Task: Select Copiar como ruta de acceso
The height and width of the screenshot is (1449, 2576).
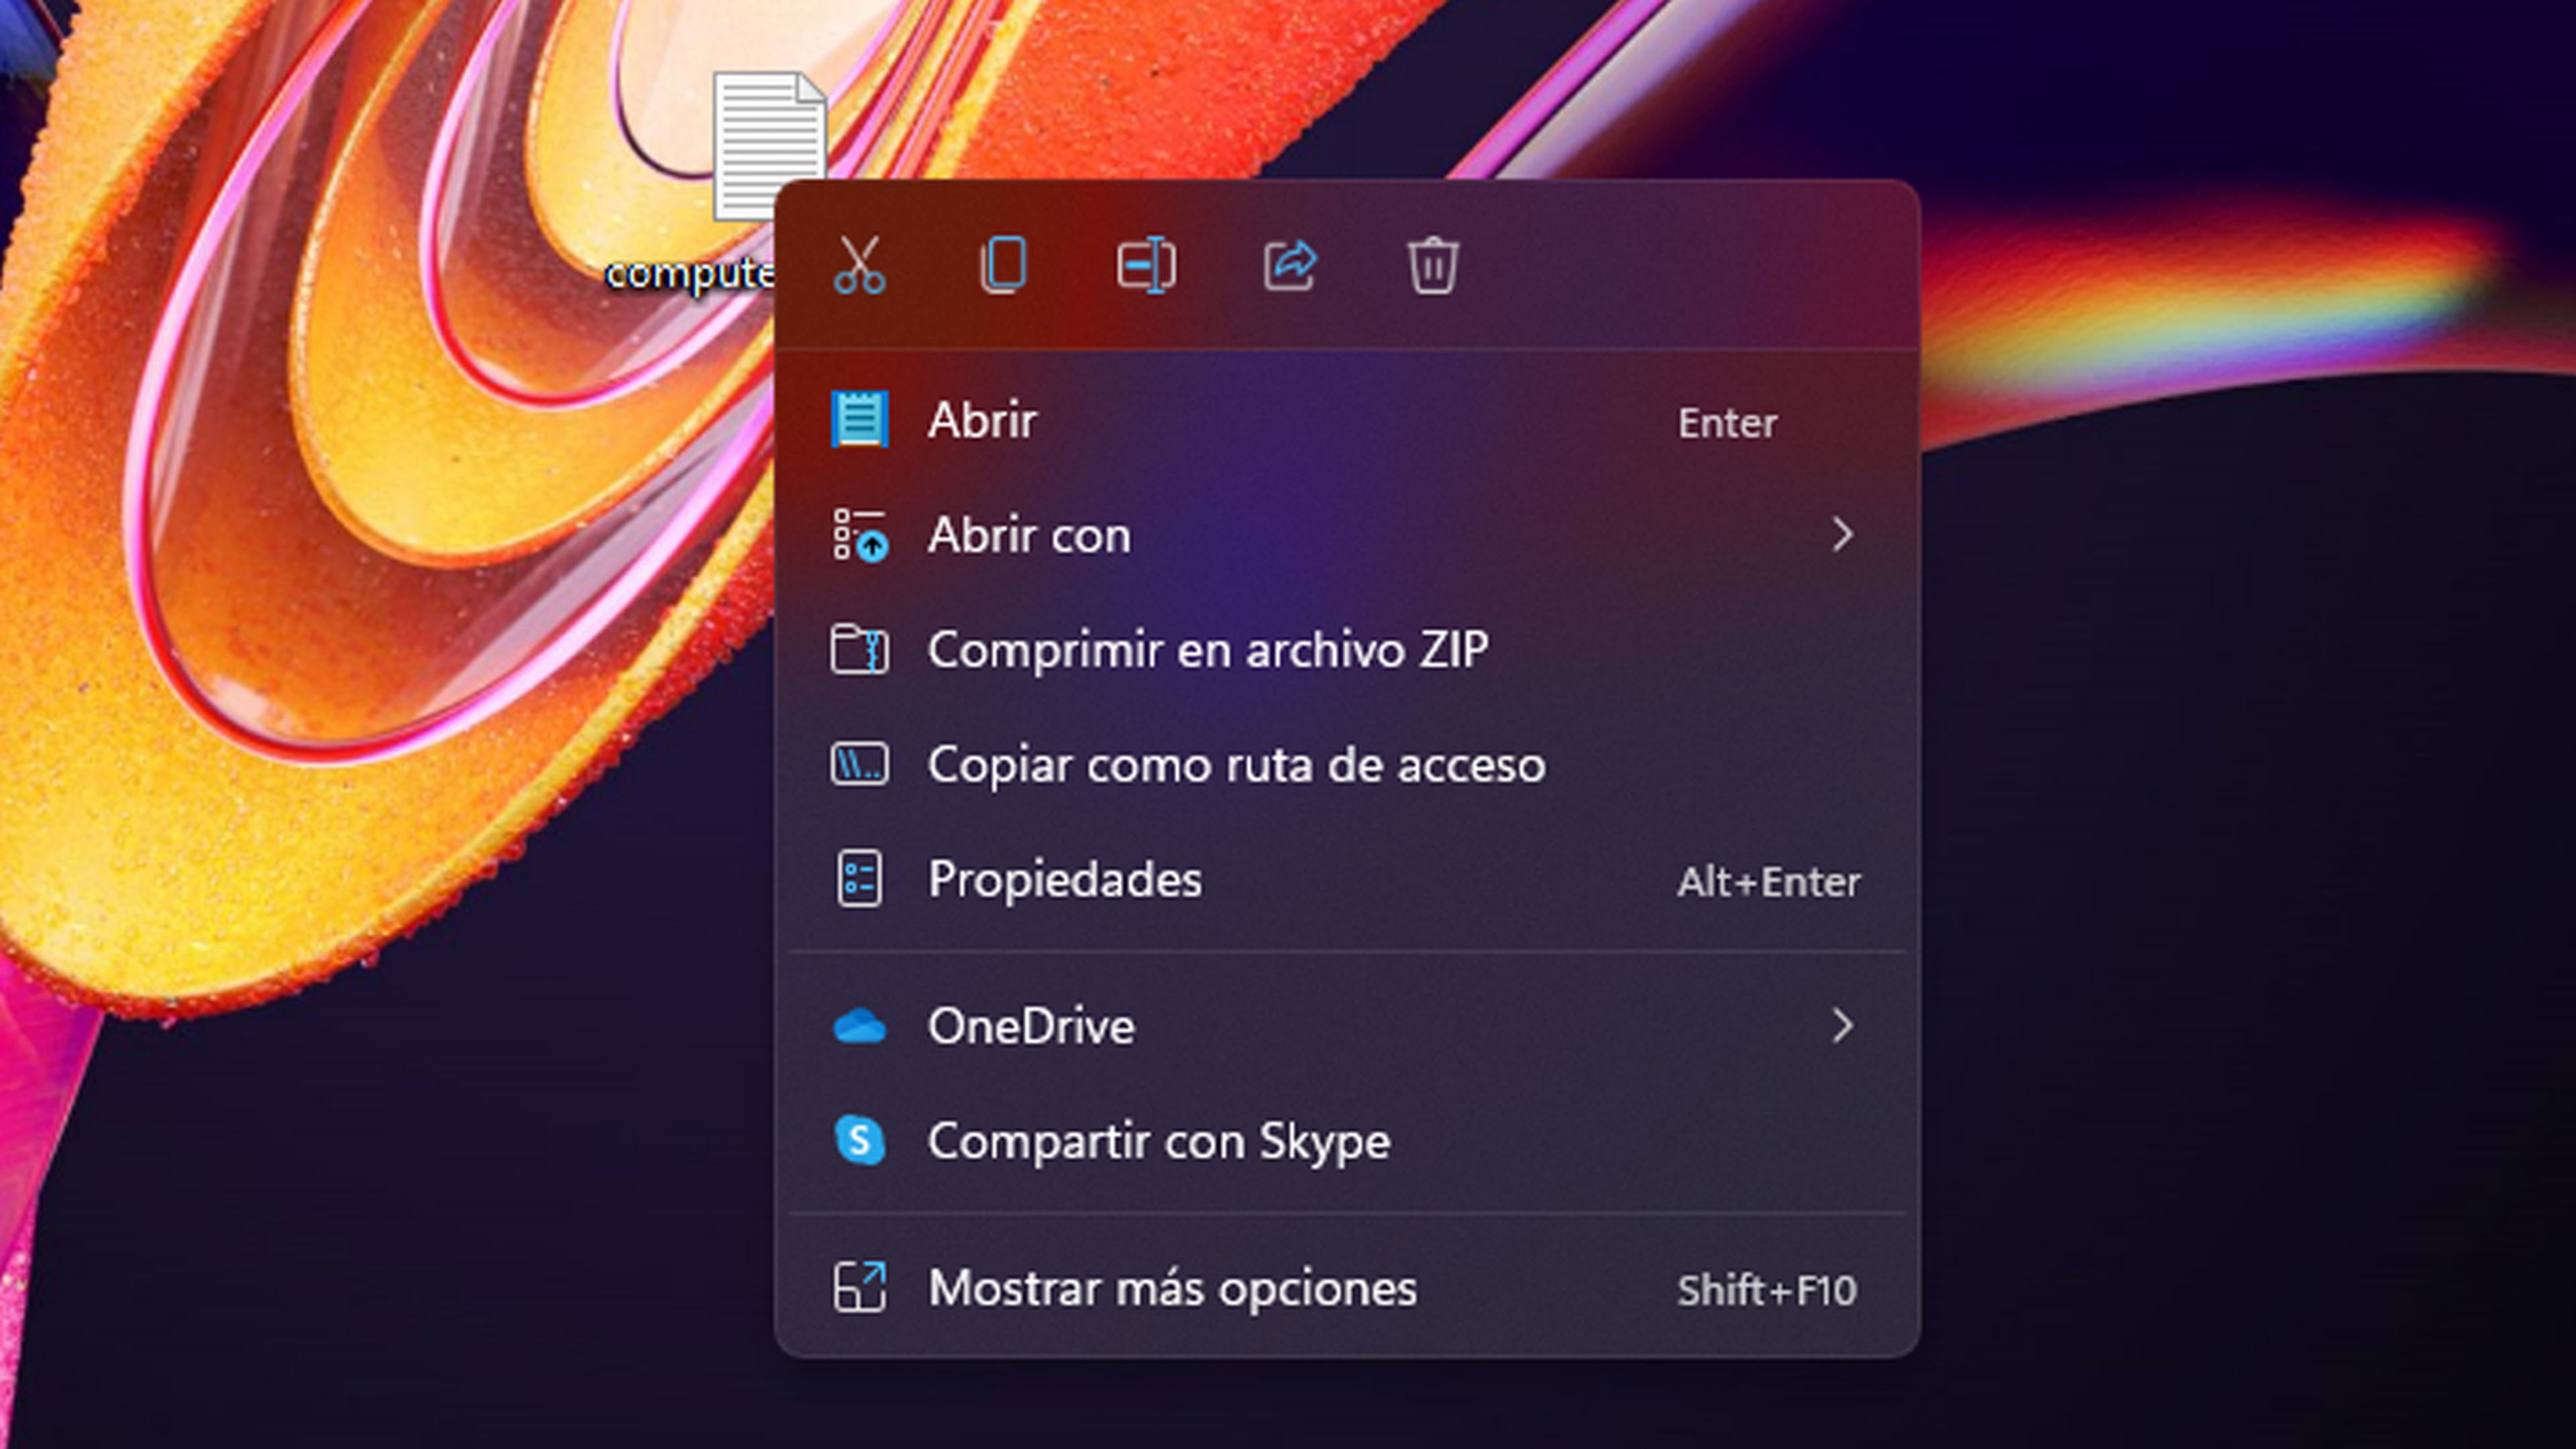Action: pos(1347,765)
